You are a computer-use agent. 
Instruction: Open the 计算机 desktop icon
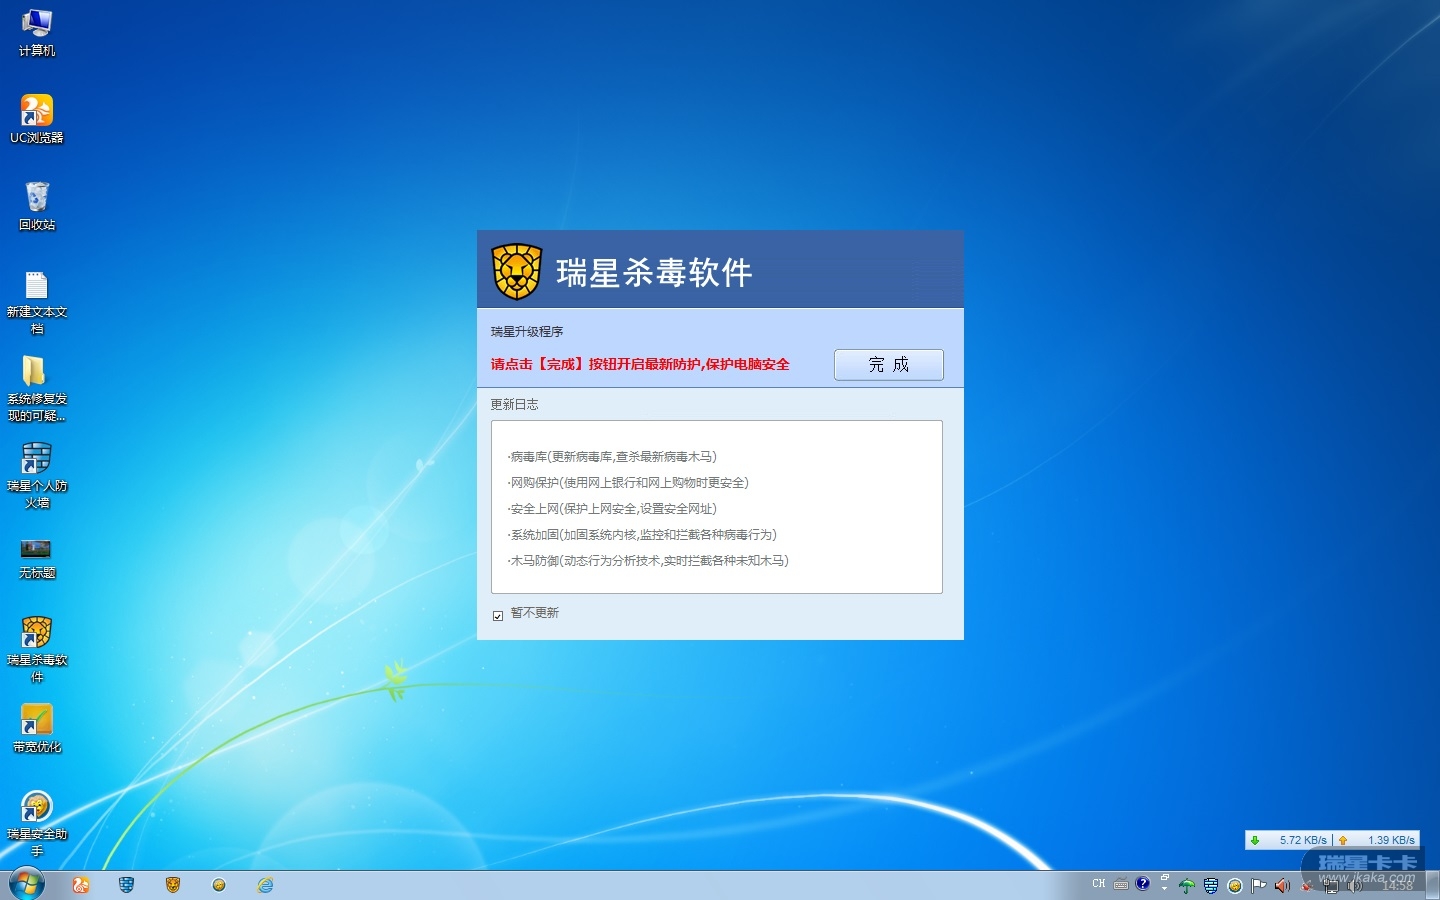pyautogui.click(x=37, y=32)
